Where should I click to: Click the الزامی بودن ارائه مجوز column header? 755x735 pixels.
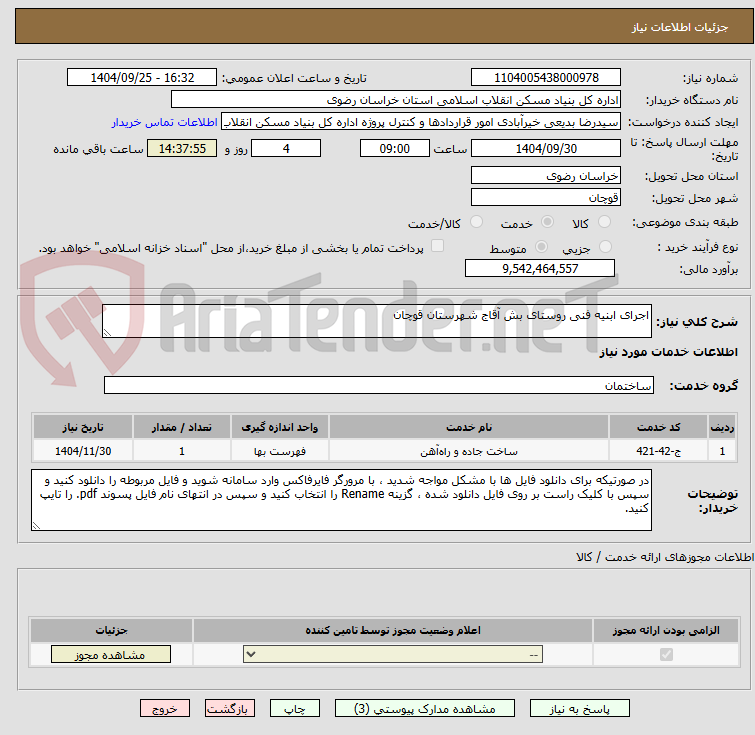click(666, 630)
